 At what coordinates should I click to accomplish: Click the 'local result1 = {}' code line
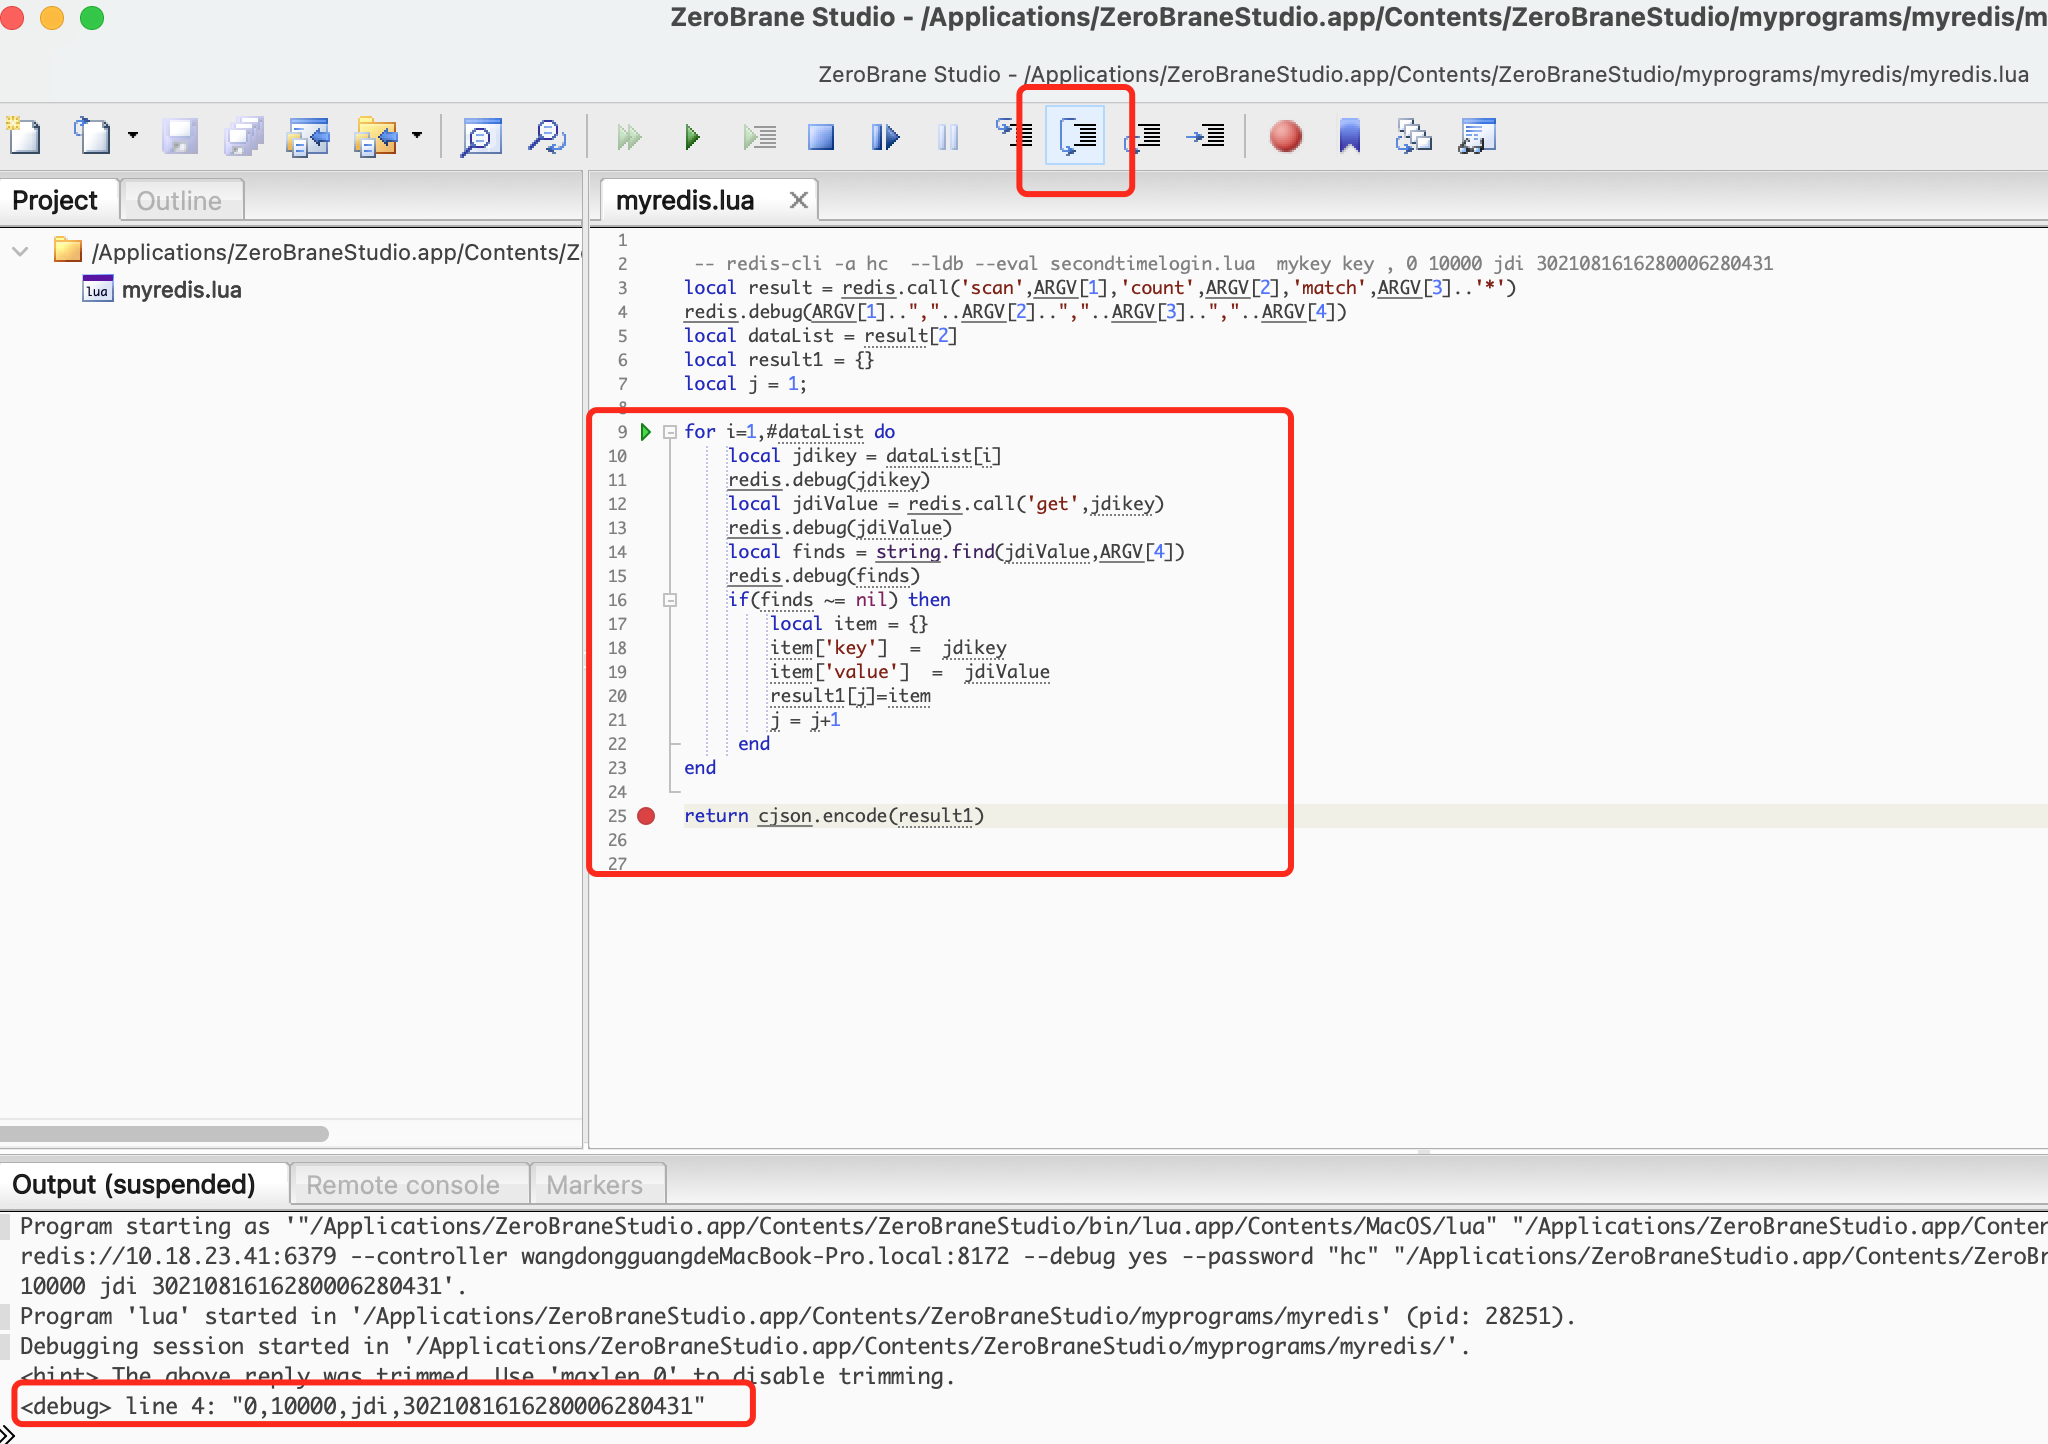pyautogui.click(x=779, y=360)
